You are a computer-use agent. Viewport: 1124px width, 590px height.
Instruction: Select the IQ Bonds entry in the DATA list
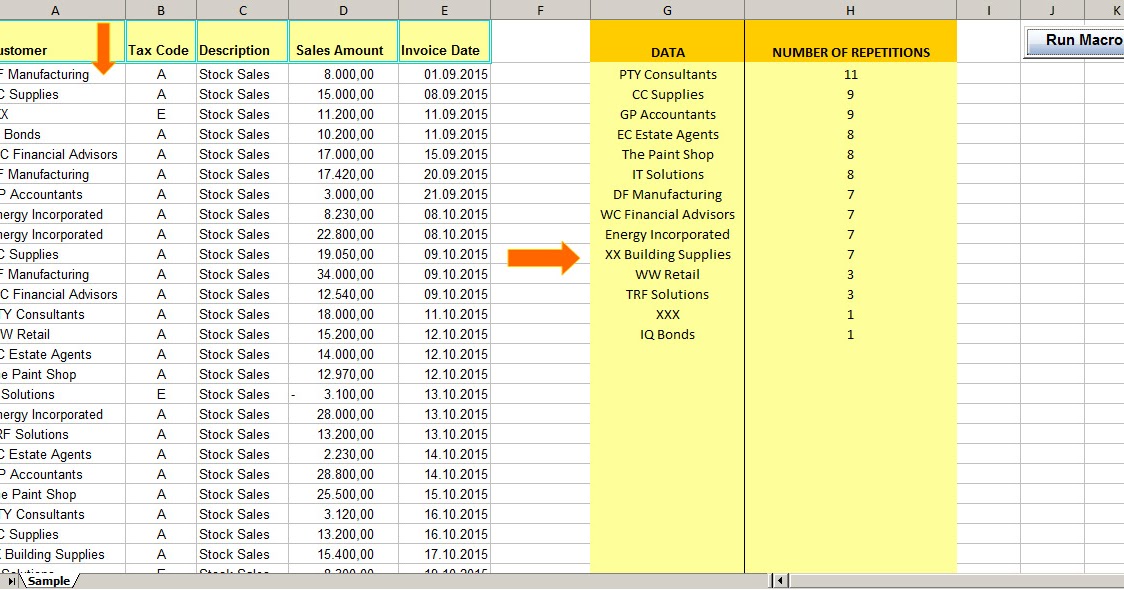[667, 334]
